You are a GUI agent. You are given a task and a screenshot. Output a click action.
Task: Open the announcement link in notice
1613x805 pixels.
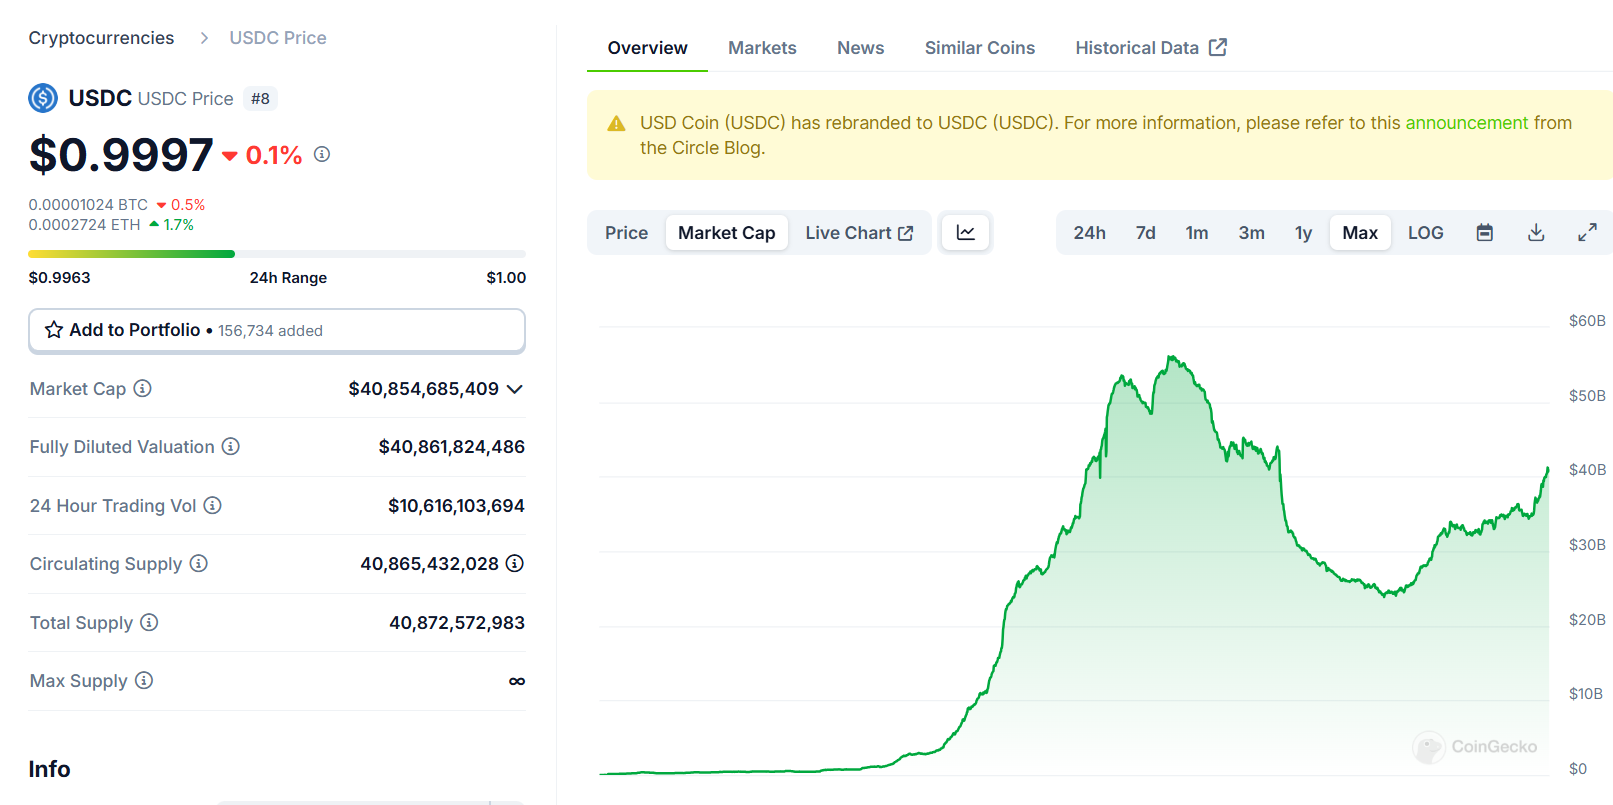pyautogui.click(x=1467, y=123)
